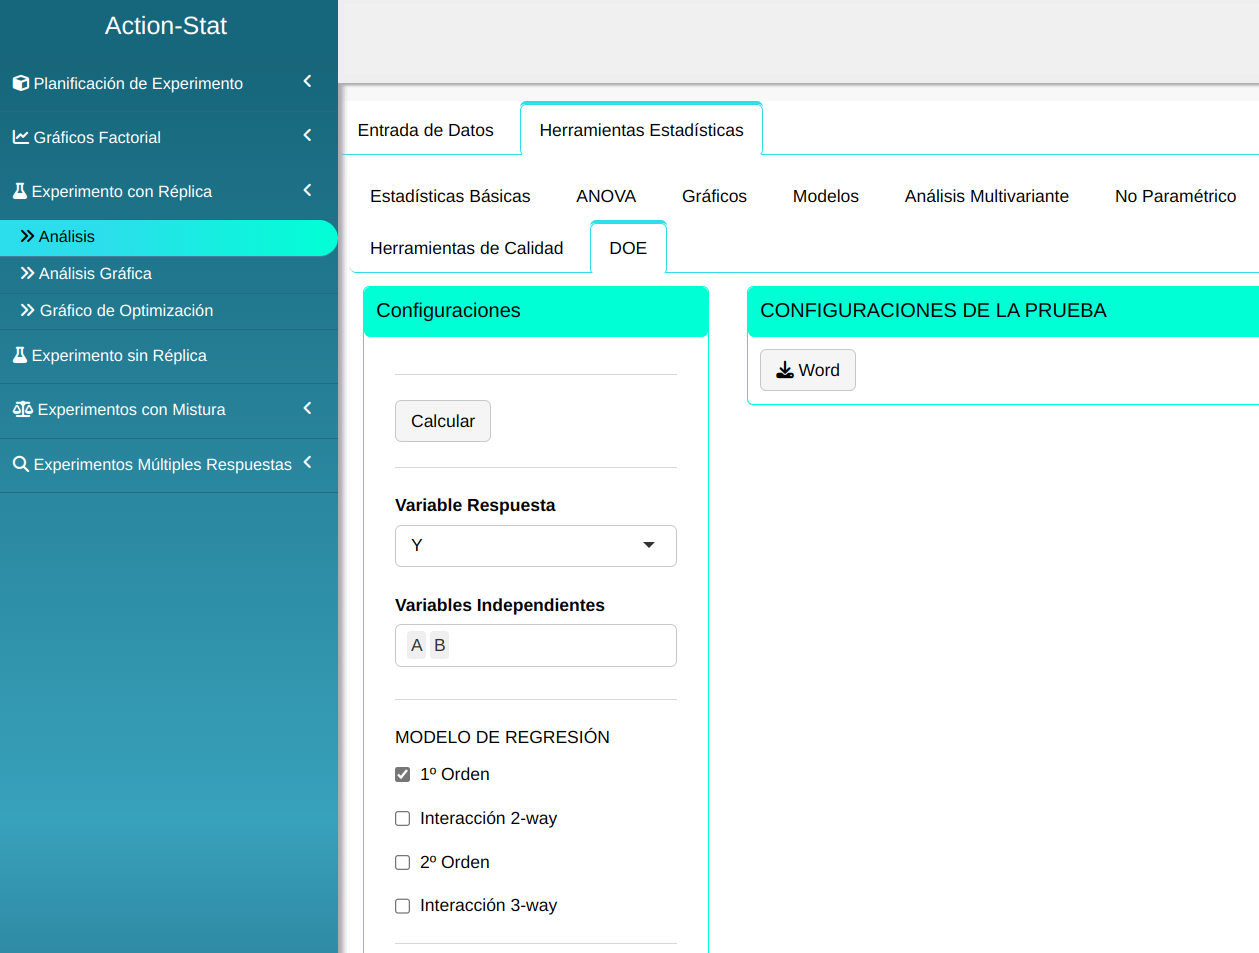Click the line chart icon for Gráficos Factorial
The width and height of the screenshot is (1259, 953).
pyautogui.click(x=20, y=137)
